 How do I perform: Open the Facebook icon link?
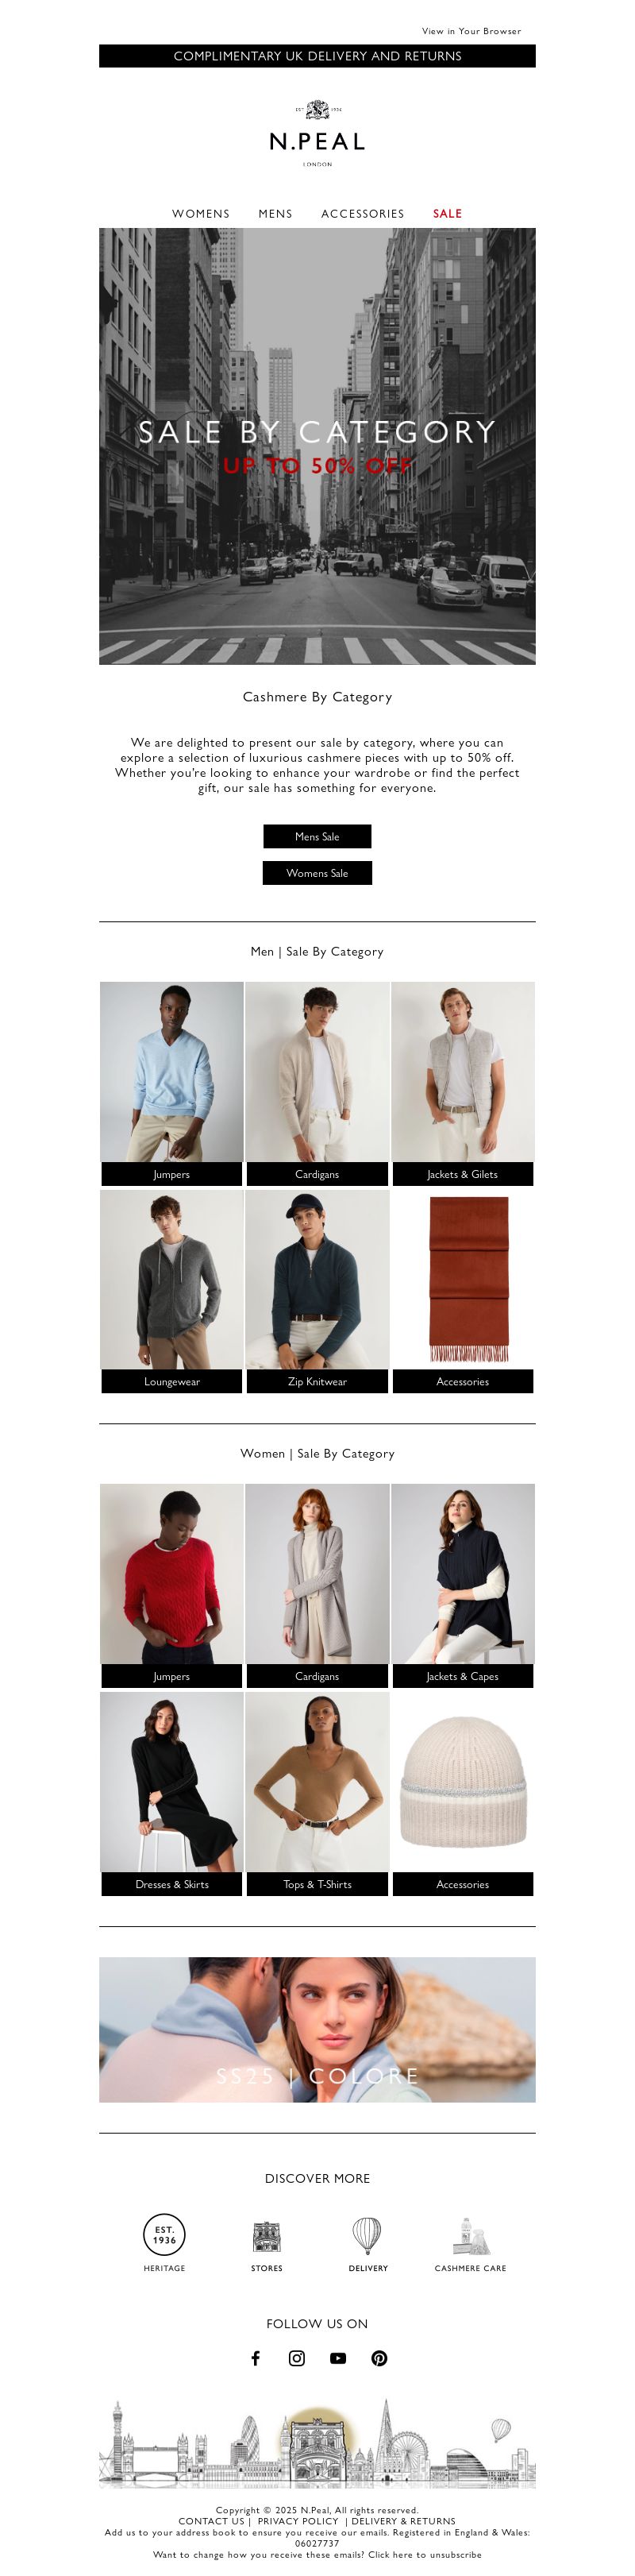pyautogui.click(x=256, y=2358)
